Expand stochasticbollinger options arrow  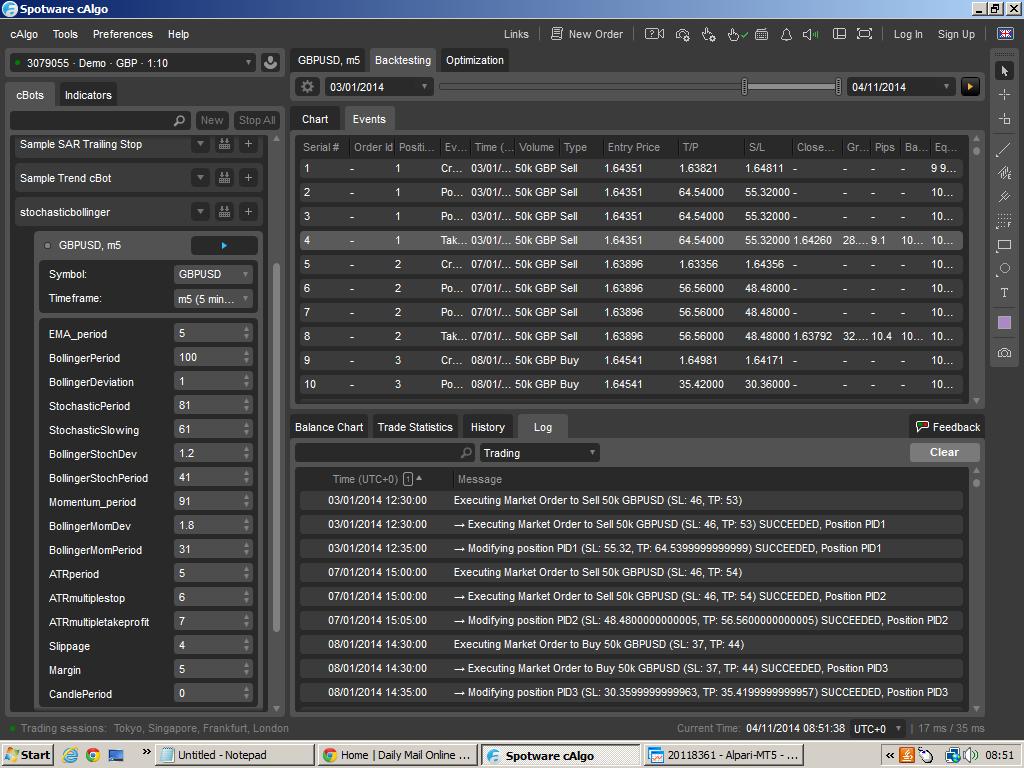[200, 212]
